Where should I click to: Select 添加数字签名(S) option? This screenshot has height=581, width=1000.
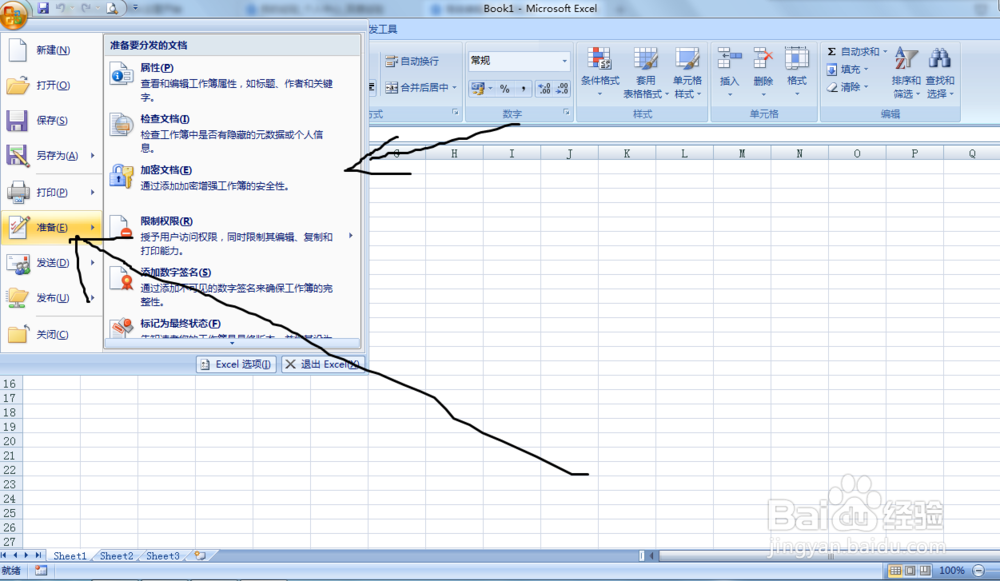pyautogui.click(x=233, y=286)
